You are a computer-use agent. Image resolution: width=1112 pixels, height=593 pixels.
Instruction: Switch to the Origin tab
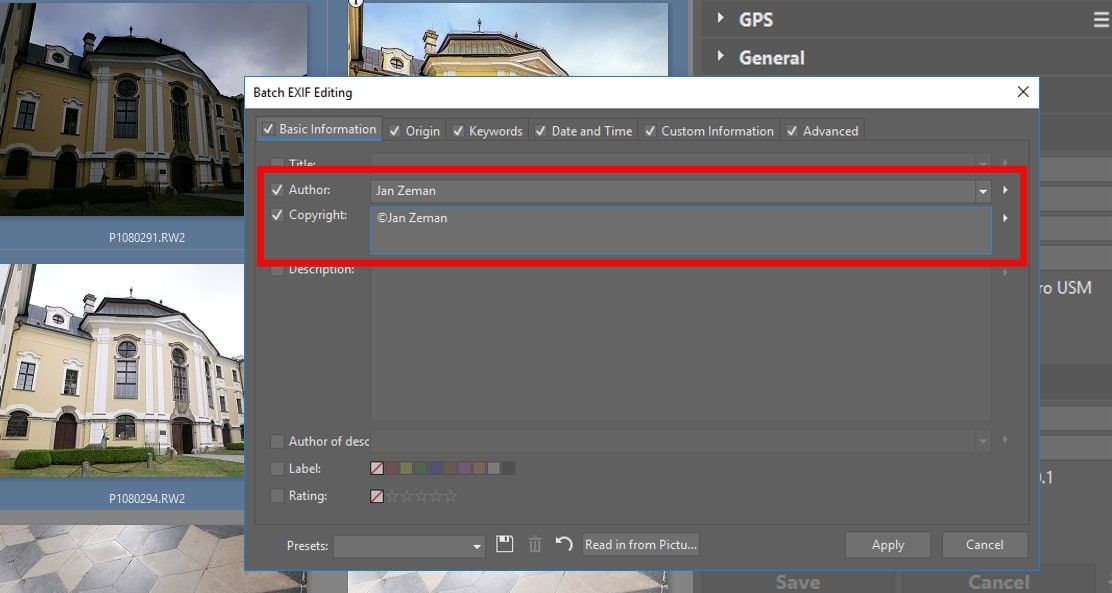tap(414, 129)
